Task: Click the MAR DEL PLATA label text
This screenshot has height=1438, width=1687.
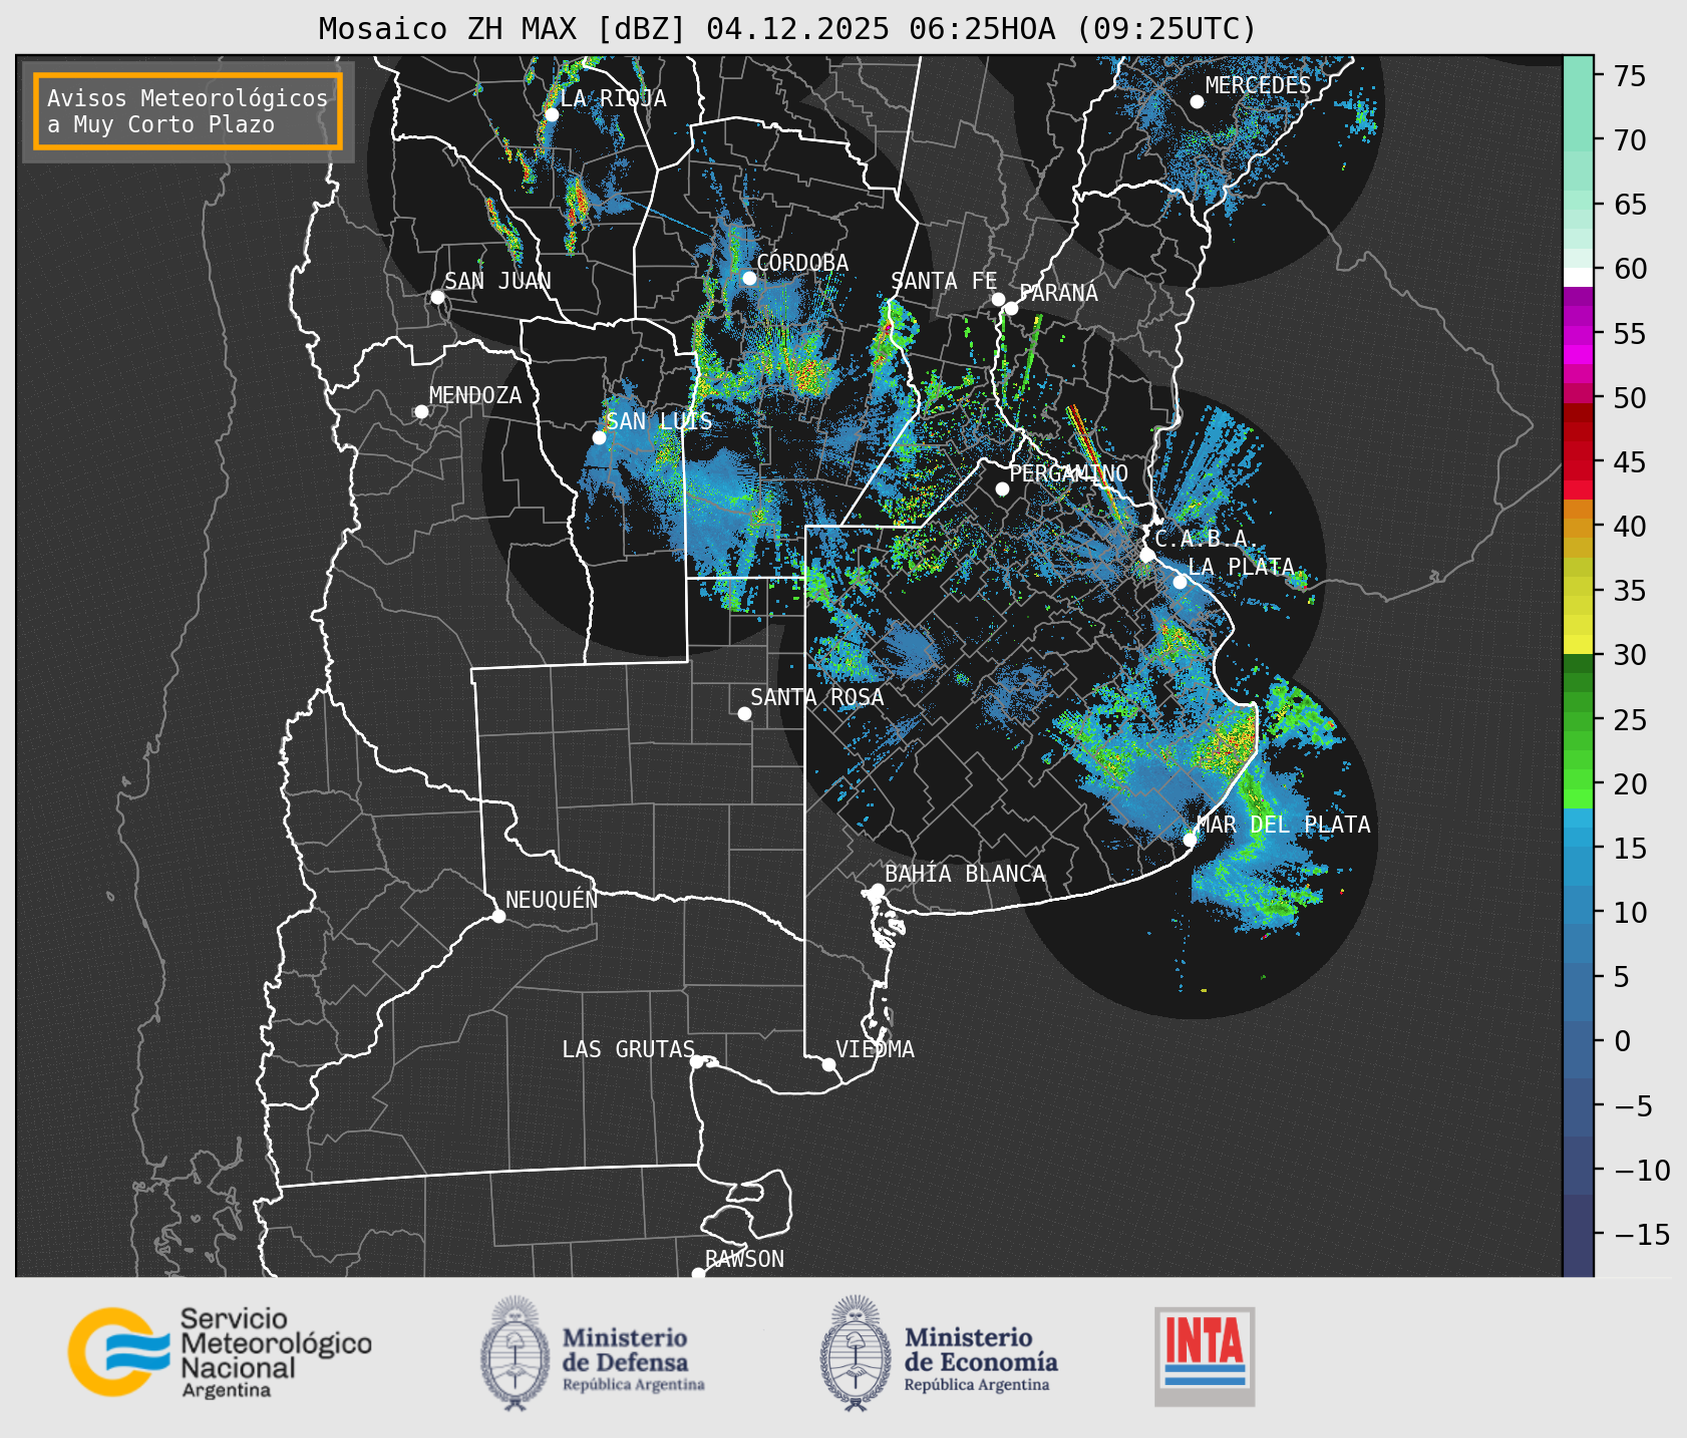Action: (1283, 825)
